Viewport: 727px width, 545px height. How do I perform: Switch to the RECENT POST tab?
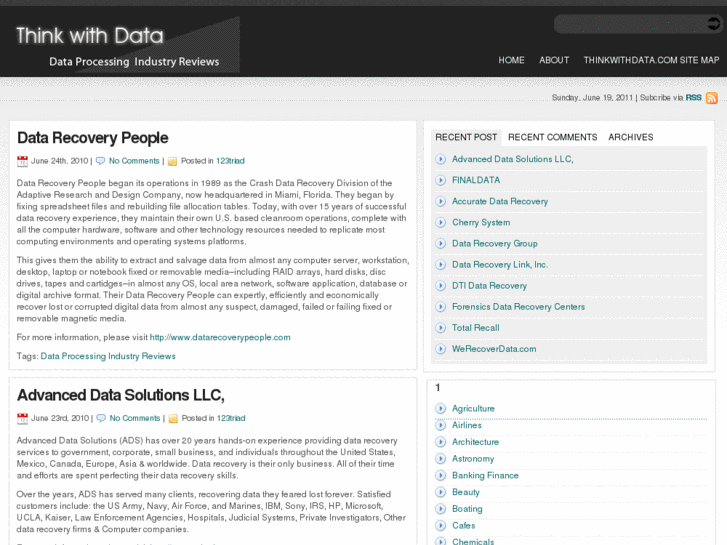click(x=466, y=137)
